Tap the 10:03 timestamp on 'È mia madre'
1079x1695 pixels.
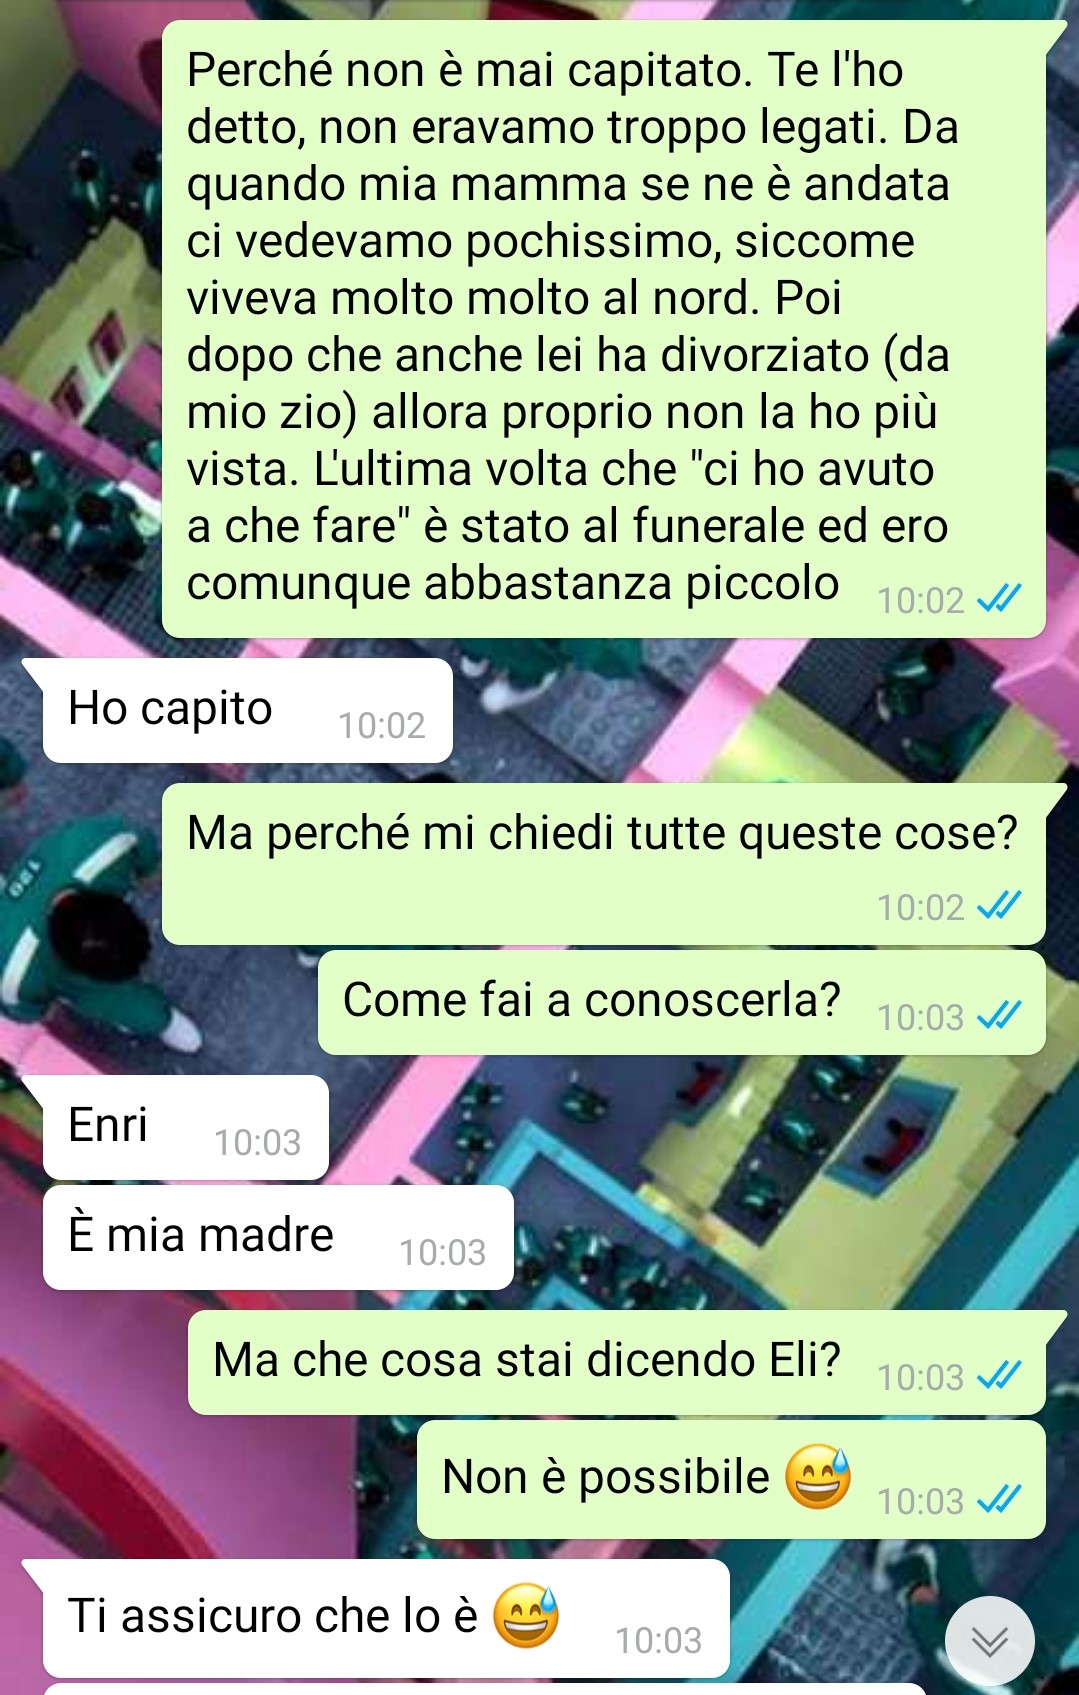443,1252
